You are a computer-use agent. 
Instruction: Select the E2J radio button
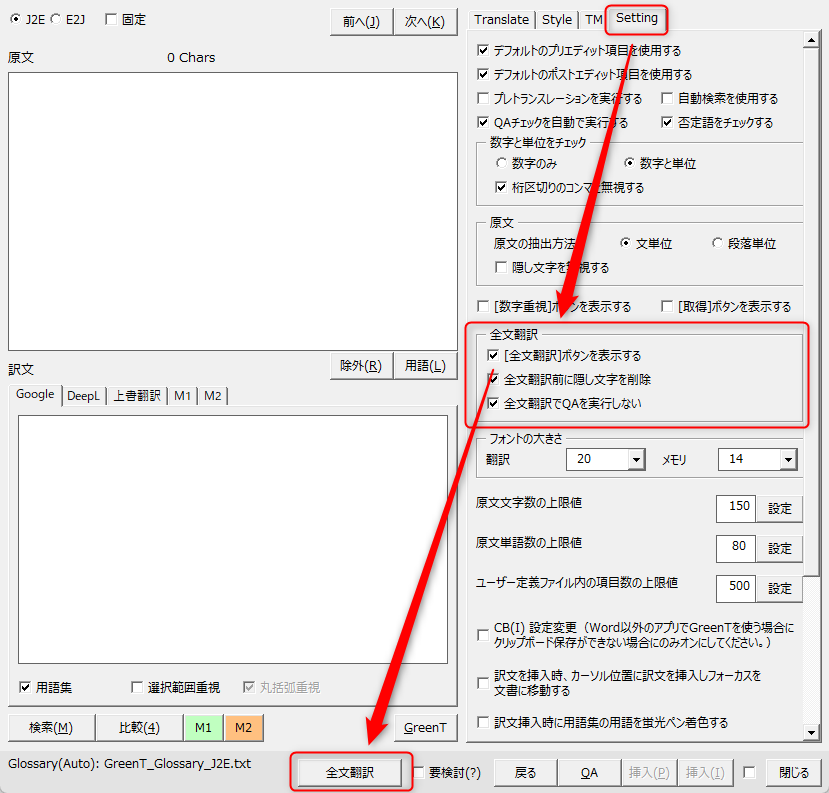click(56, 19)
